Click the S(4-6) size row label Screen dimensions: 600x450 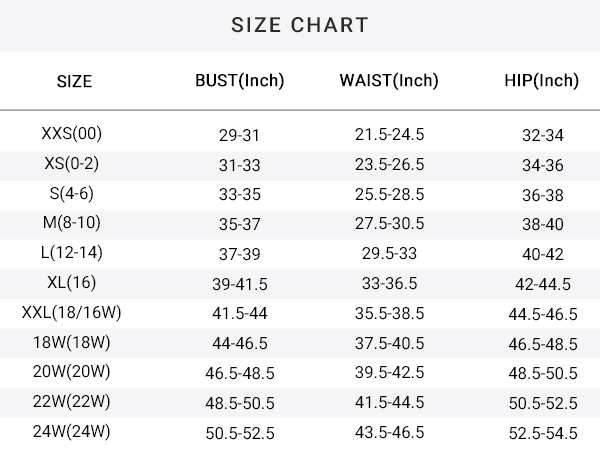[x=72, y=193]
